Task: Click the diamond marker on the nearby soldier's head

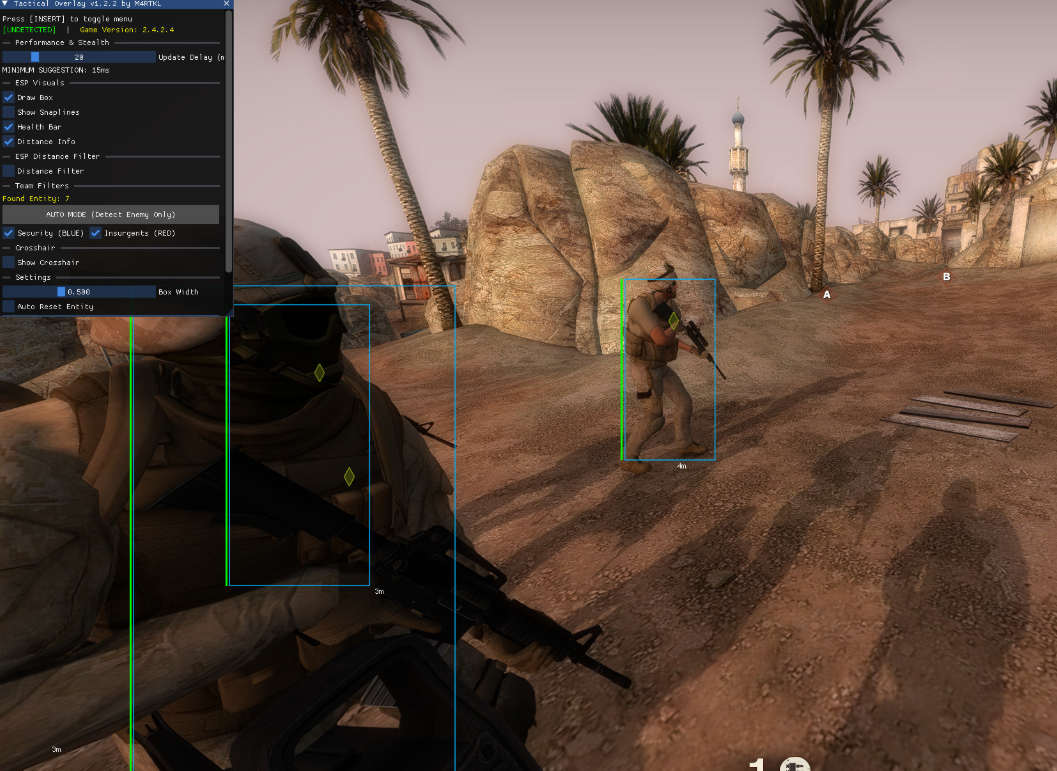Action: 319,373
